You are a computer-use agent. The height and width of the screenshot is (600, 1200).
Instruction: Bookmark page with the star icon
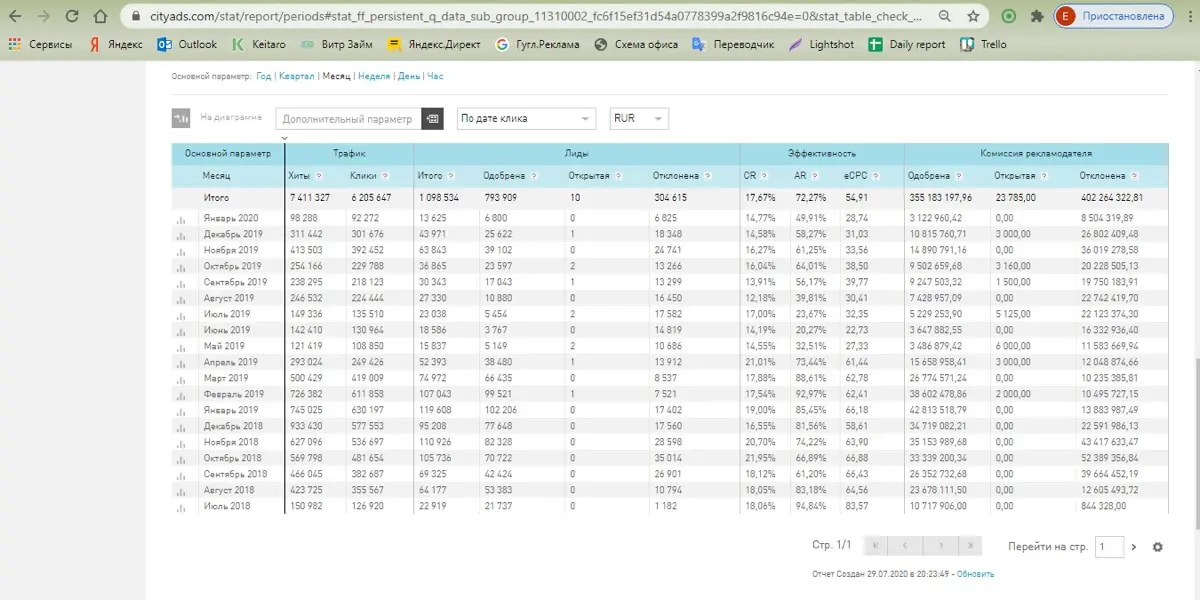pos(973,16)
